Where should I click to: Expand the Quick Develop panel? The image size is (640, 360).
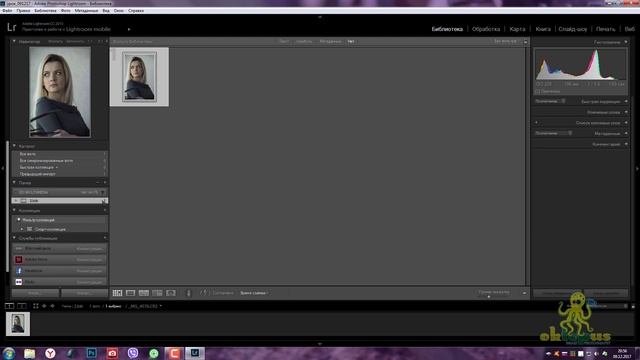pyautogui.click(x=626, y=101)
